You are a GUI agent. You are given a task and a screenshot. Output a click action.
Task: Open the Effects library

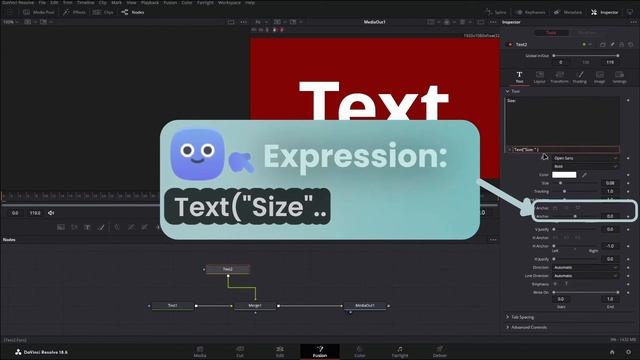tap(74, 12)
